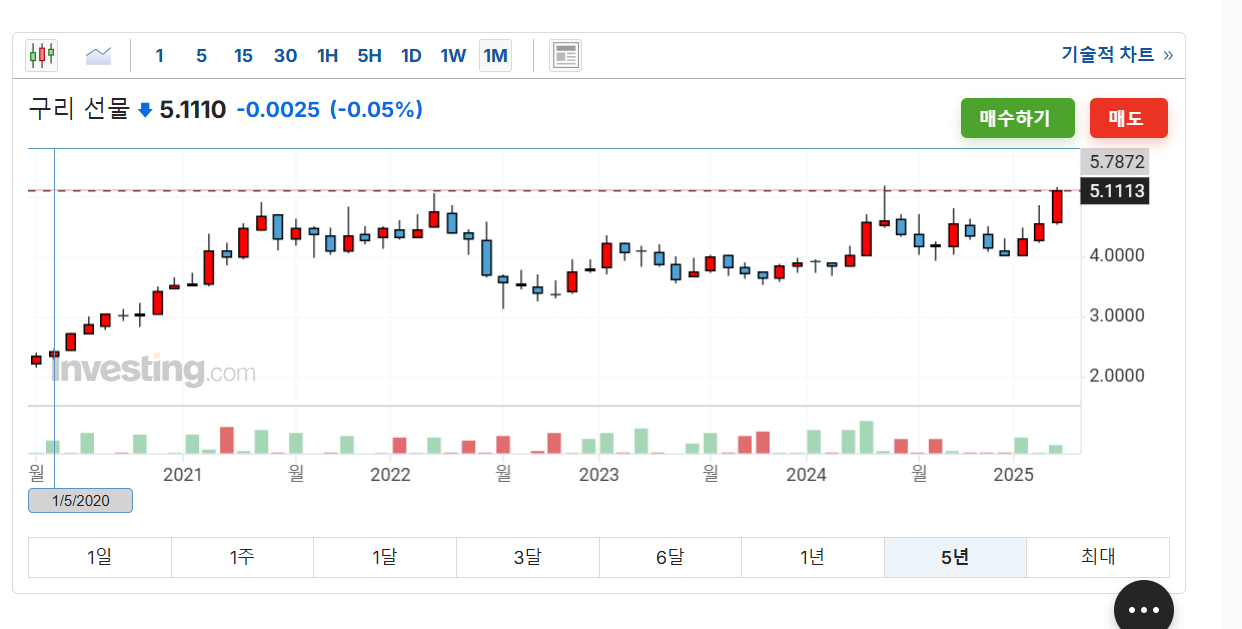Screen dimensions: 1242x629
Task: Click the 구리 선물 title
Action: [80, 109]
